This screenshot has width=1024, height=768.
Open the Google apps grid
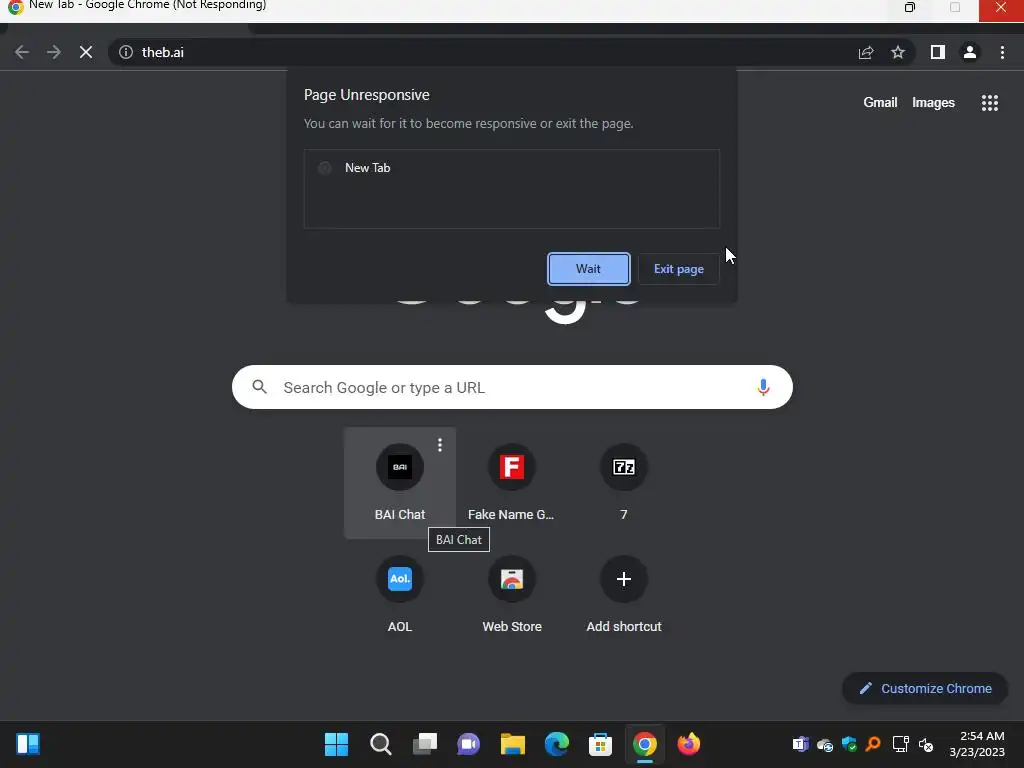pyautogui.click(x=990, y=103)
